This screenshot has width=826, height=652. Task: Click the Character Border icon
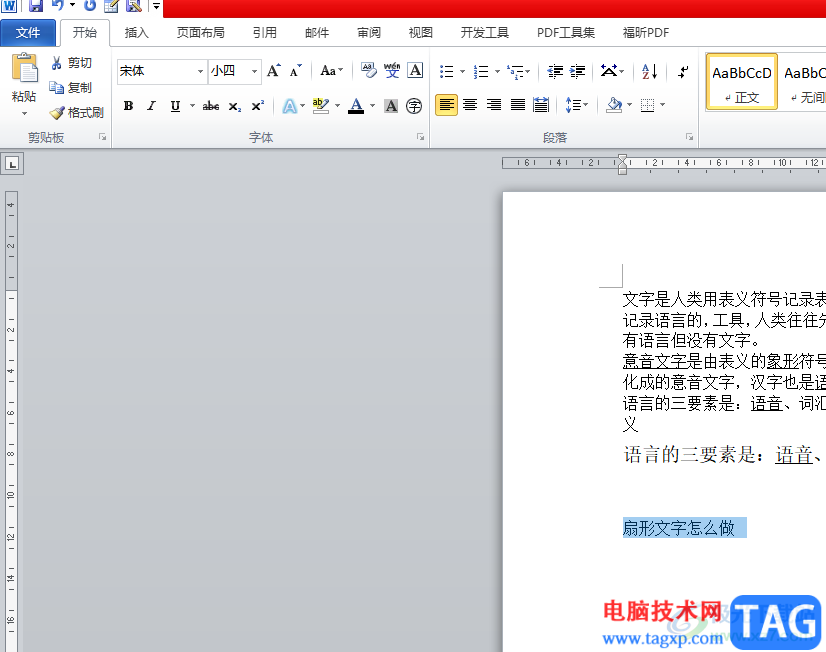click(x=415, y=71)
